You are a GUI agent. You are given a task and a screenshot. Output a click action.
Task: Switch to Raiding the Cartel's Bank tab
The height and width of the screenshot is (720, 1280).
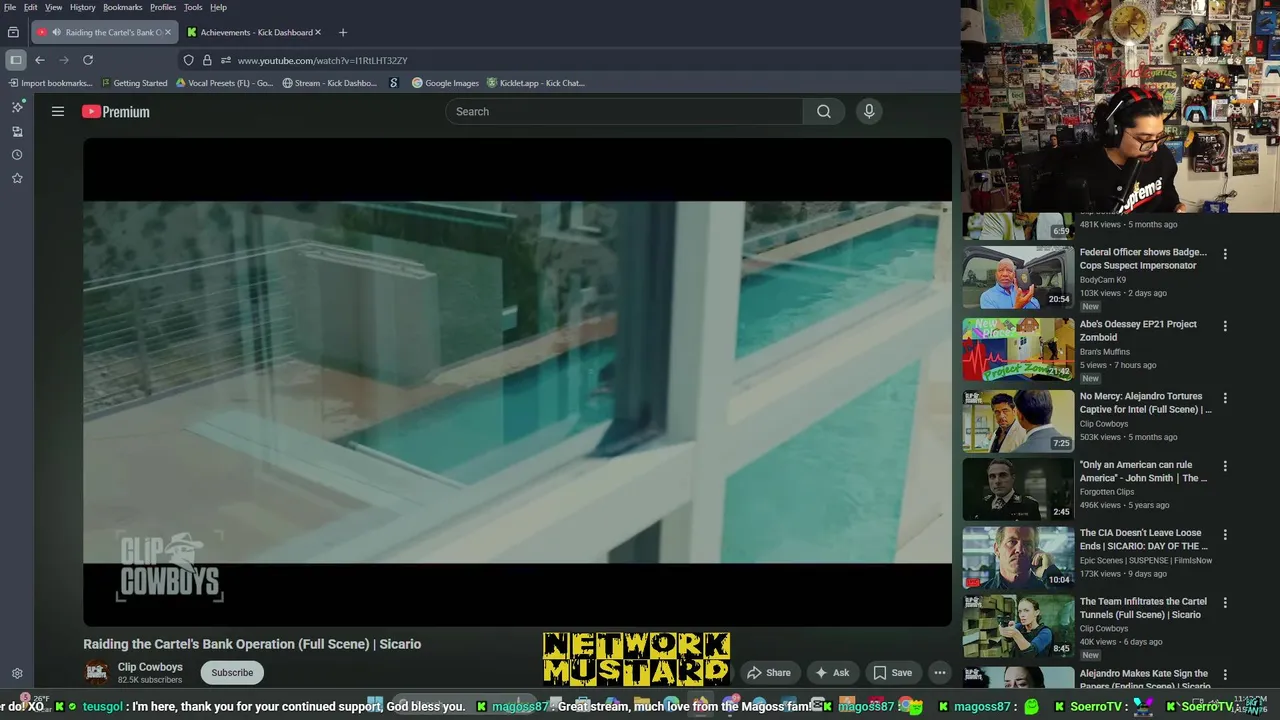click(x=106, y=32)
